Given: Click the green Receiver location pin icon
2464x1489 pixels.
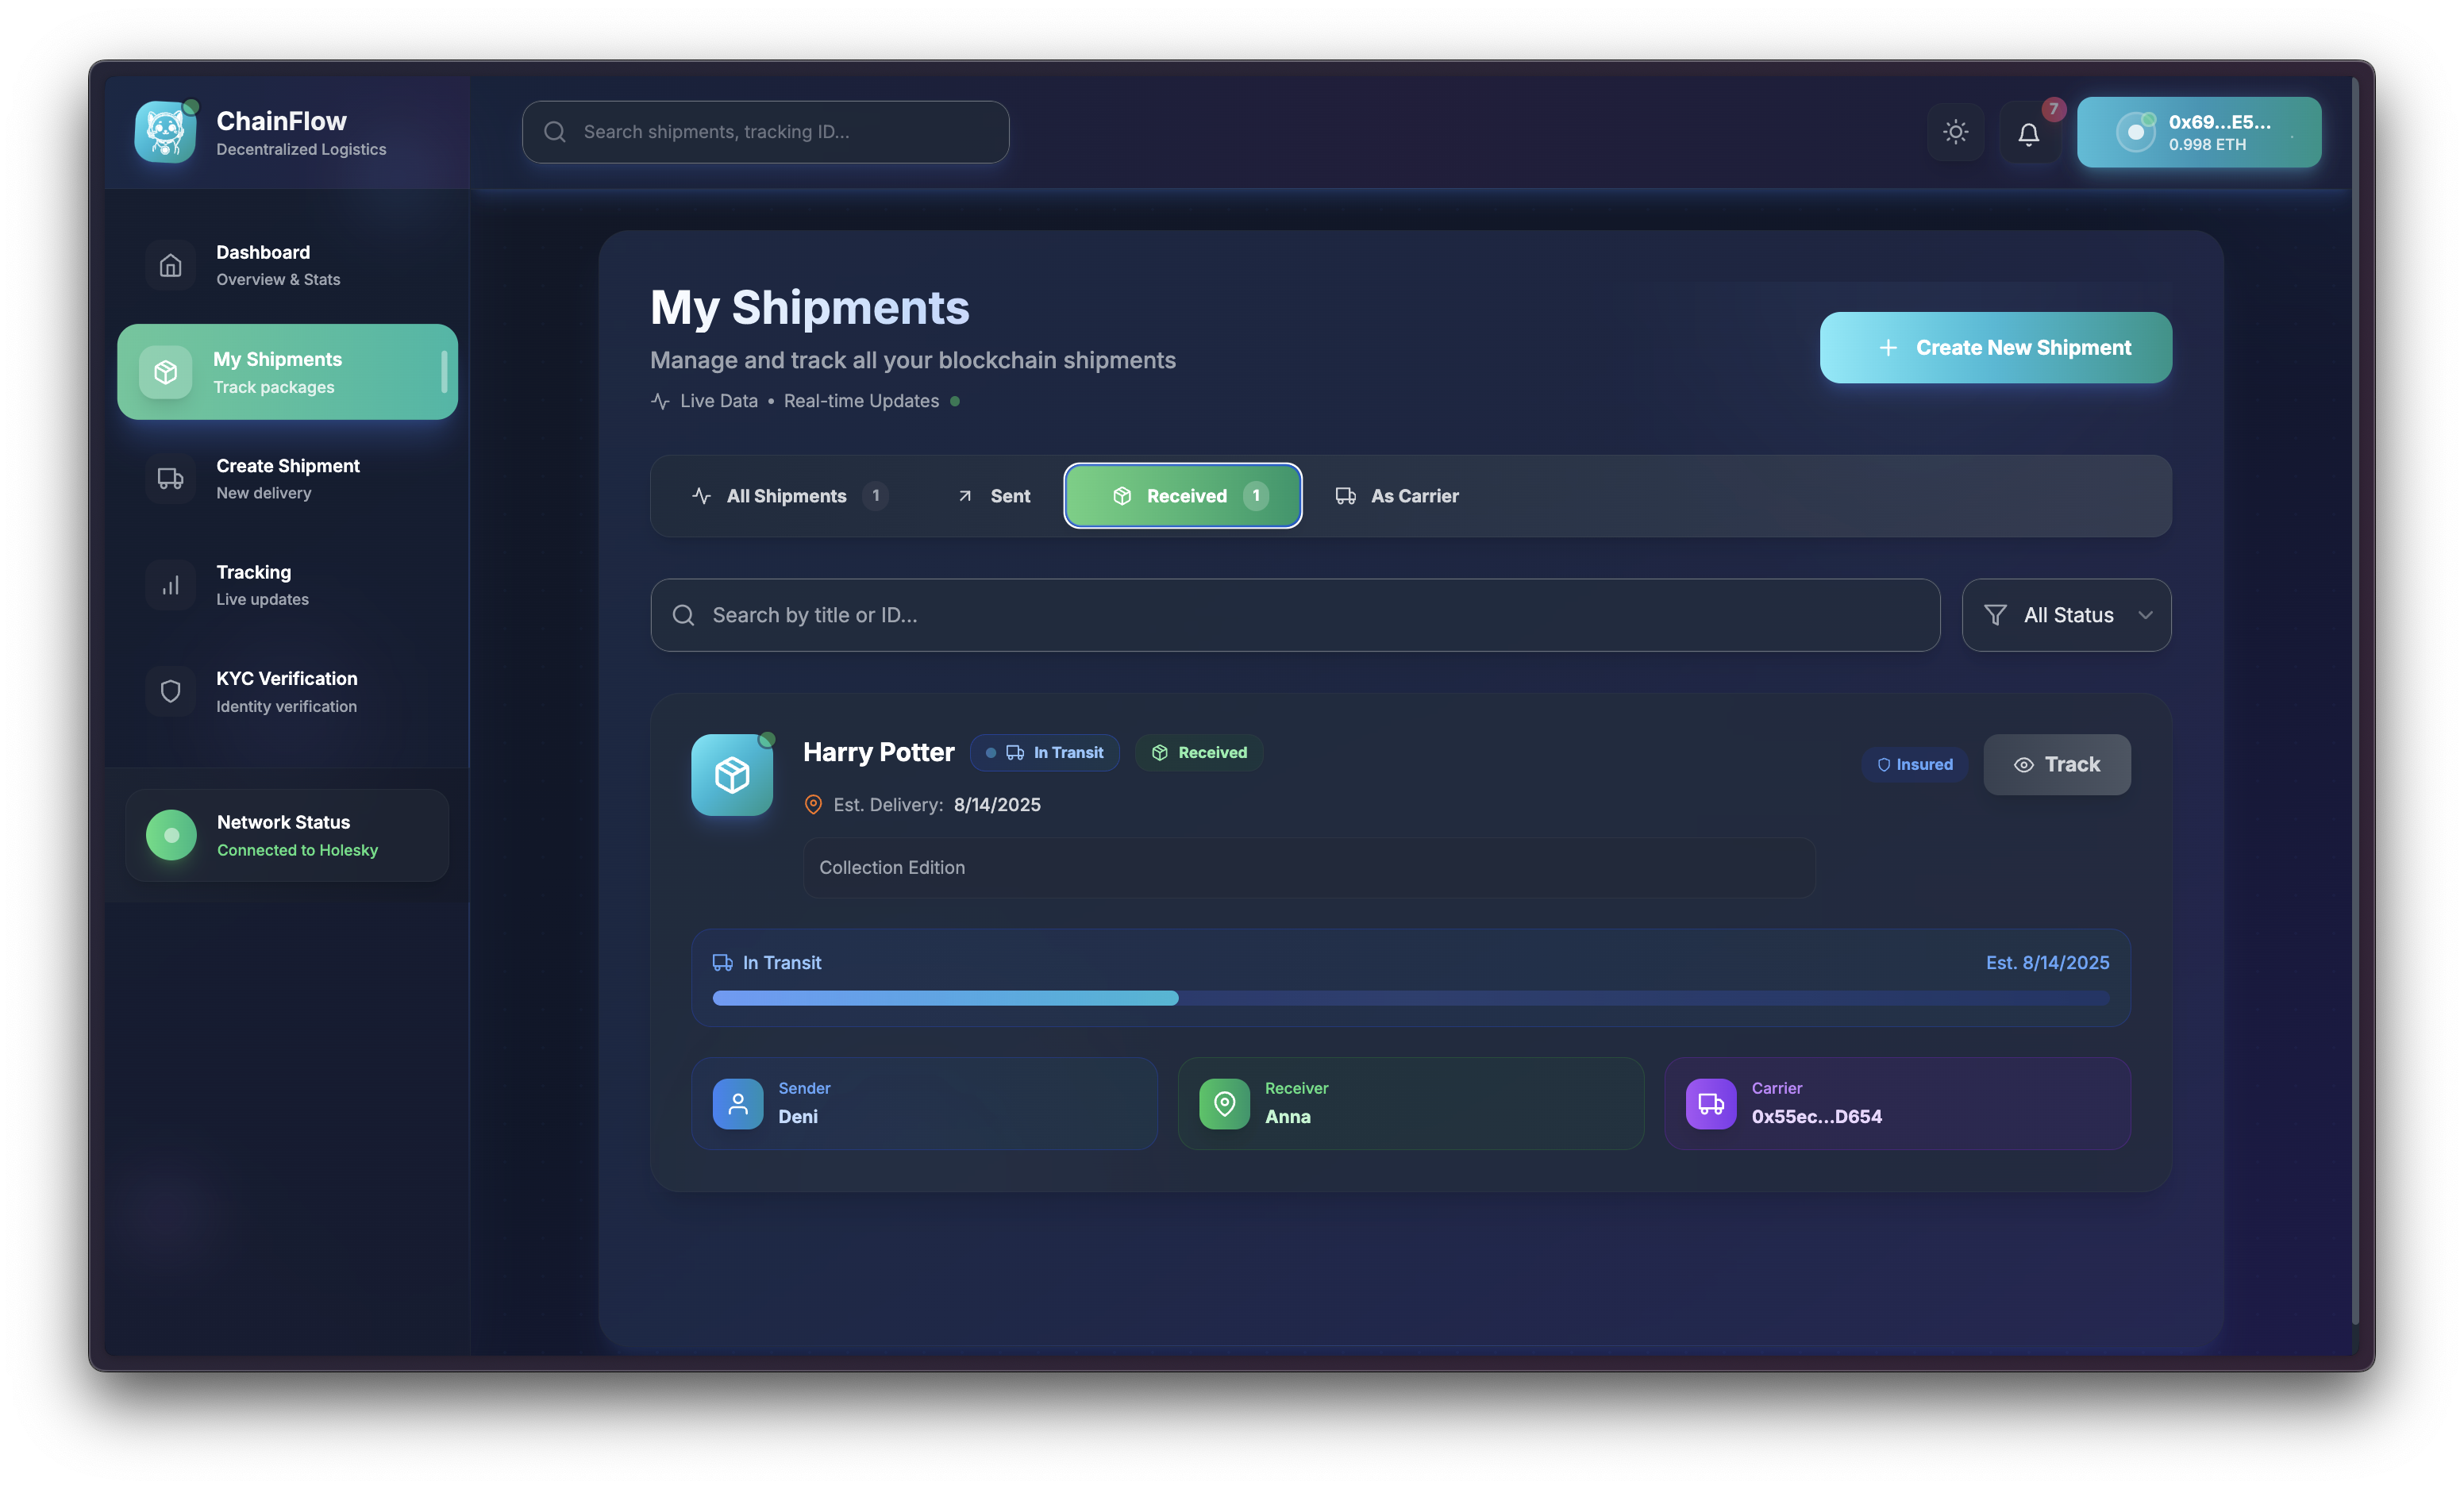Looking at the screenshot, I should pyautogui.click(x=1224, y=1103).
